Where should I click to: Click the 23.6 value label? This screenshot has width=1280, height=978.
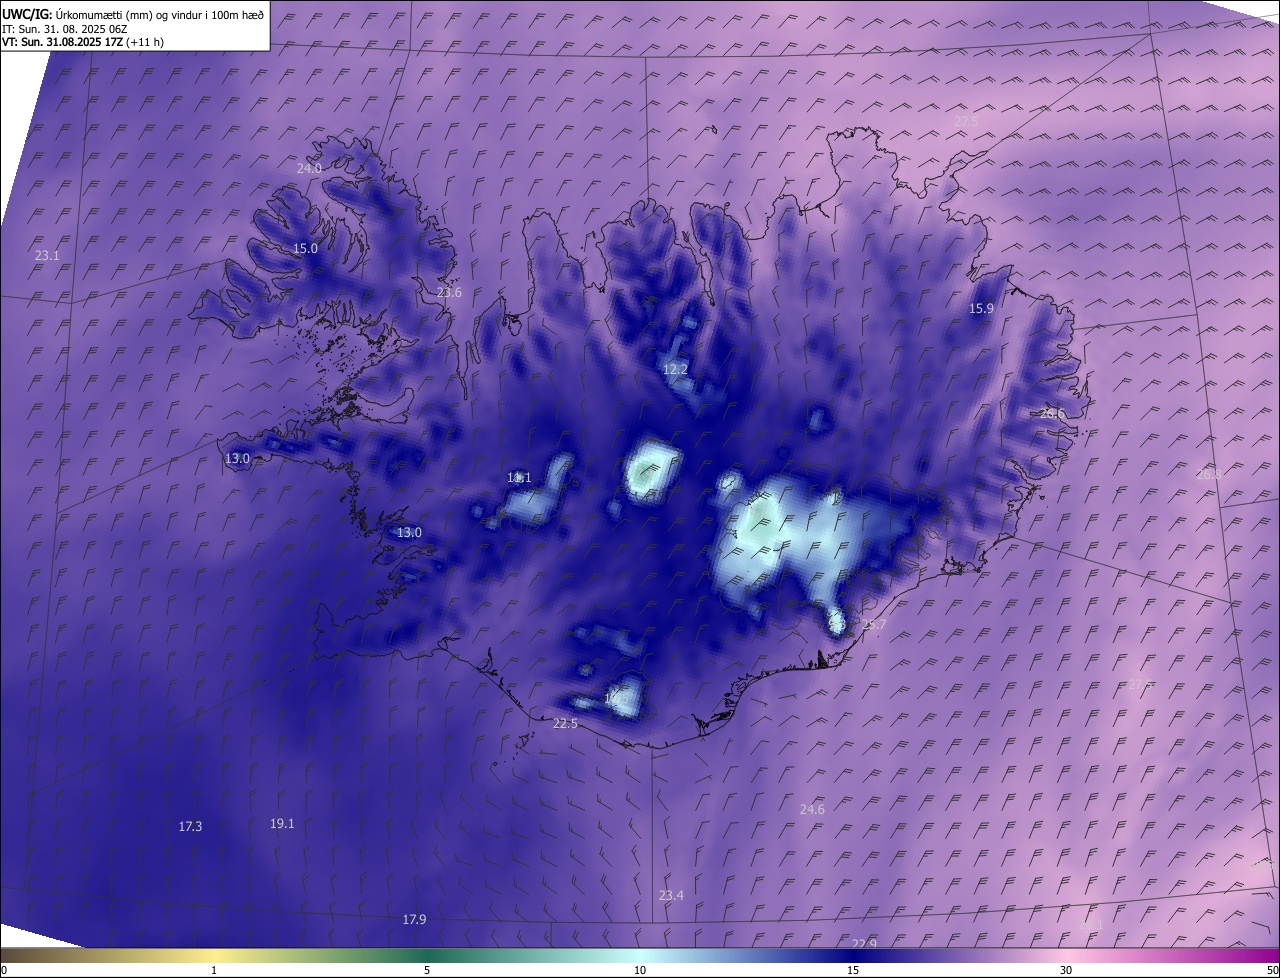(x=449, y=293)
